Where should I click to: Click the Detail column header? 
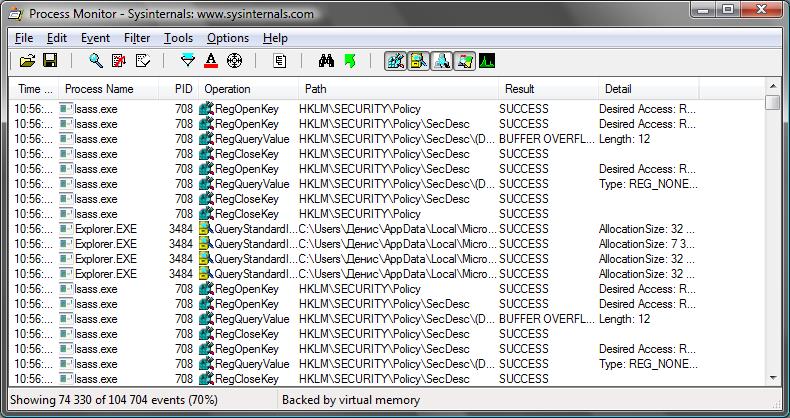click(x=649, y=89)
